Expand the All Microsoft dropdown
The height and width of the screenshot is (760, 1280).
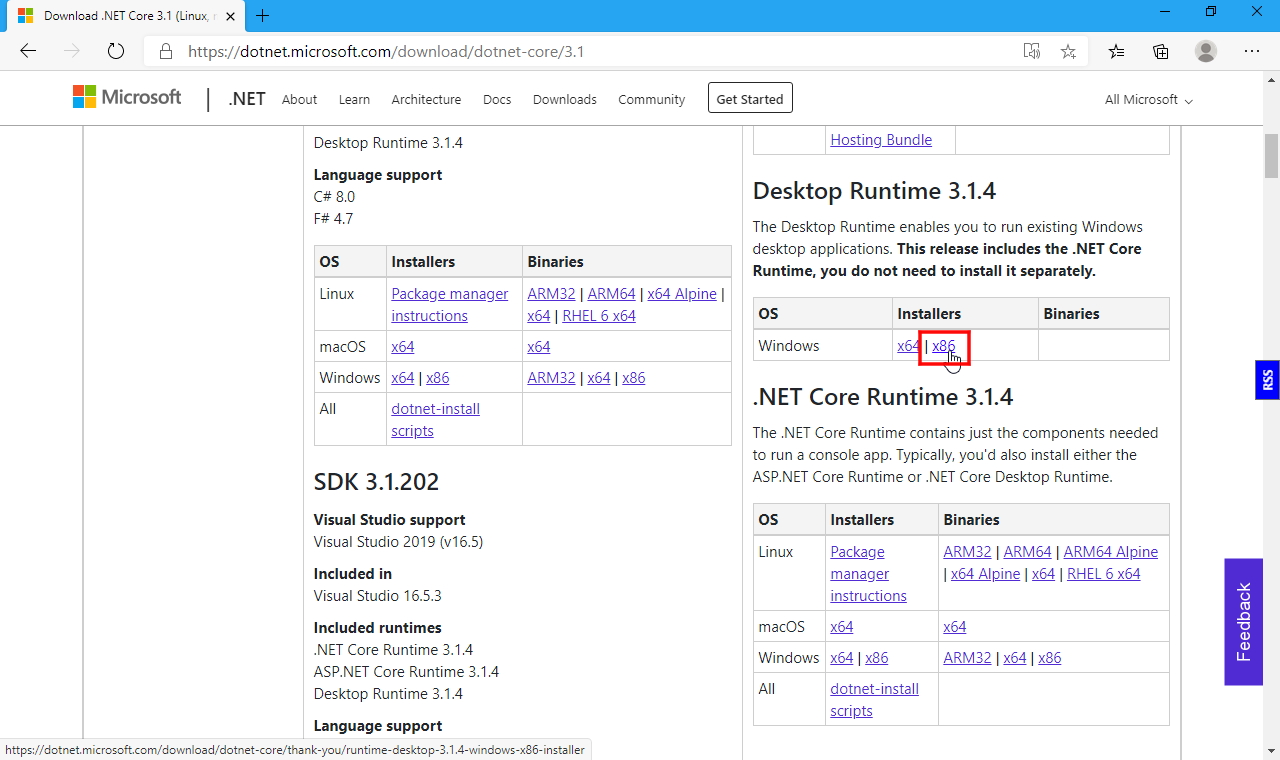pyautogui.click(x=1148, y=100)
